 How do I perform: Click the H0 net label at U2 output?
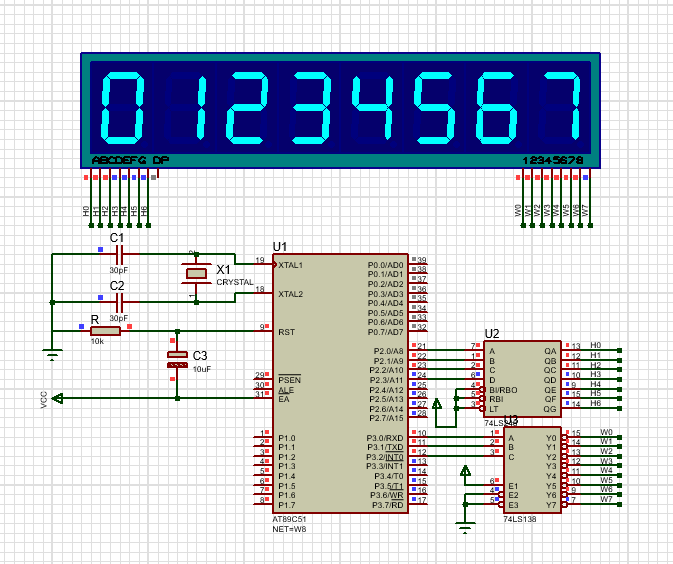pos(595,345)
